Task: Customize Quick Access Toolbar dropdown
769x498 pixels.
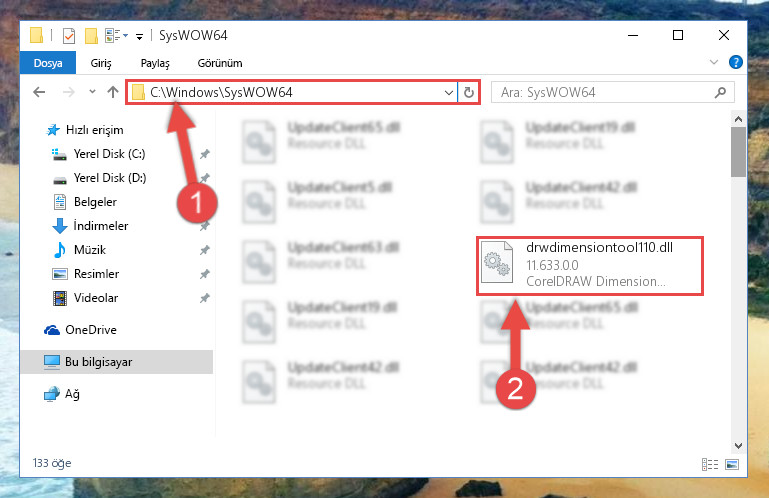Action: (x=139, y=36)
